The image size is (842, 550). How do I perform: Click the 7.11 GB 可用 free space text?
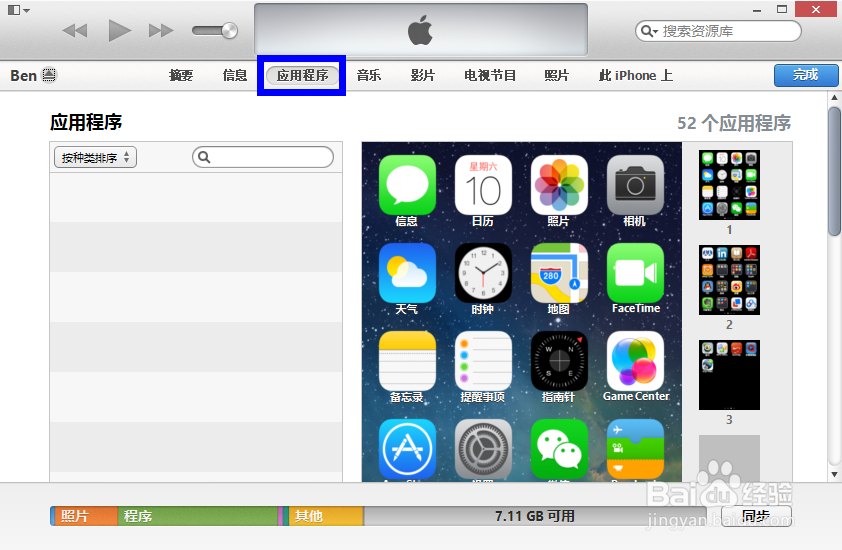535,516
